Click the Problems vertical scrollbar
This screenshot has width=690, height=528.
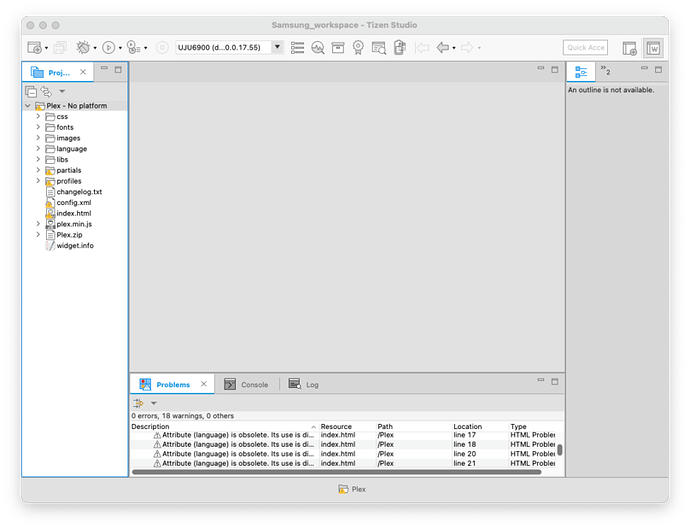tap(560, 450)
